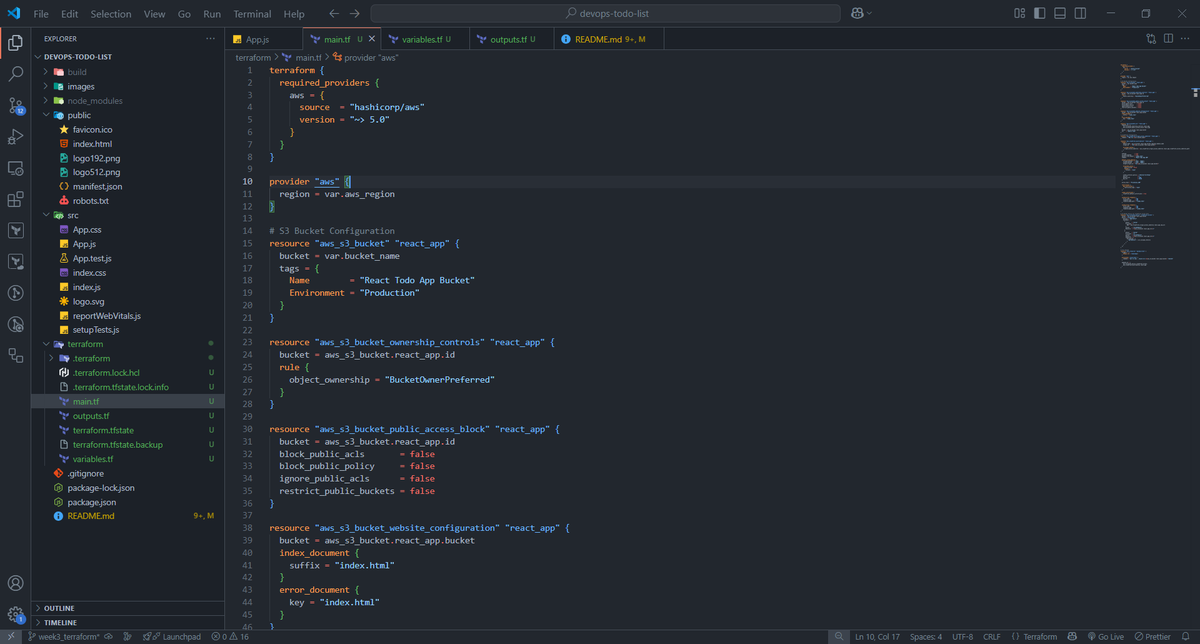
Task: Change line ending via CRLF status item
Action: pos(991,636)
